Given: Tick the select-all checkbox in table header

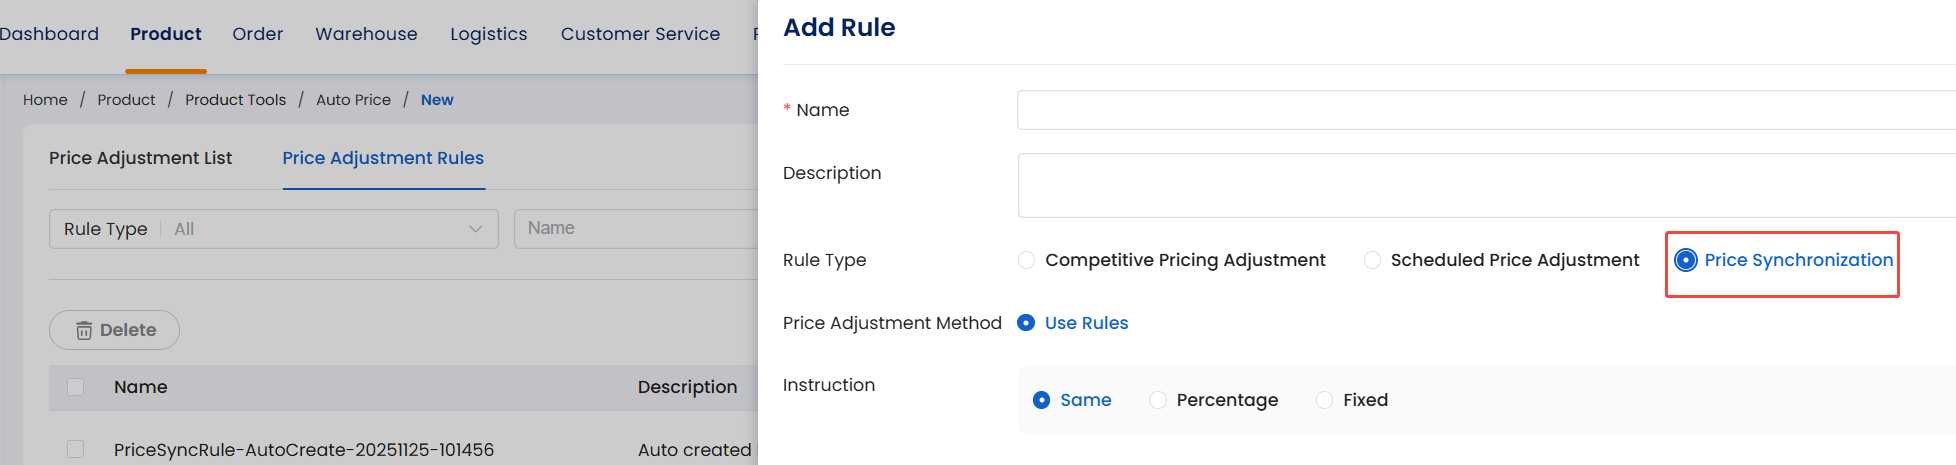Looking at the screenshot, I should coord(76,387).
